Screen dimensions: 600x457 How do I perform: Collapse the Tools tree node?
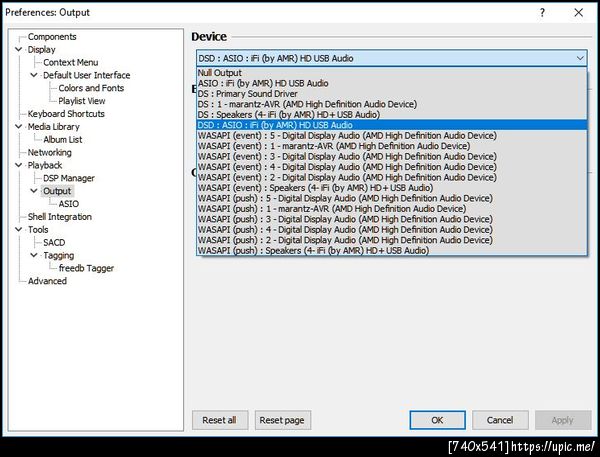pyautogui.click(x=18, y=229)
